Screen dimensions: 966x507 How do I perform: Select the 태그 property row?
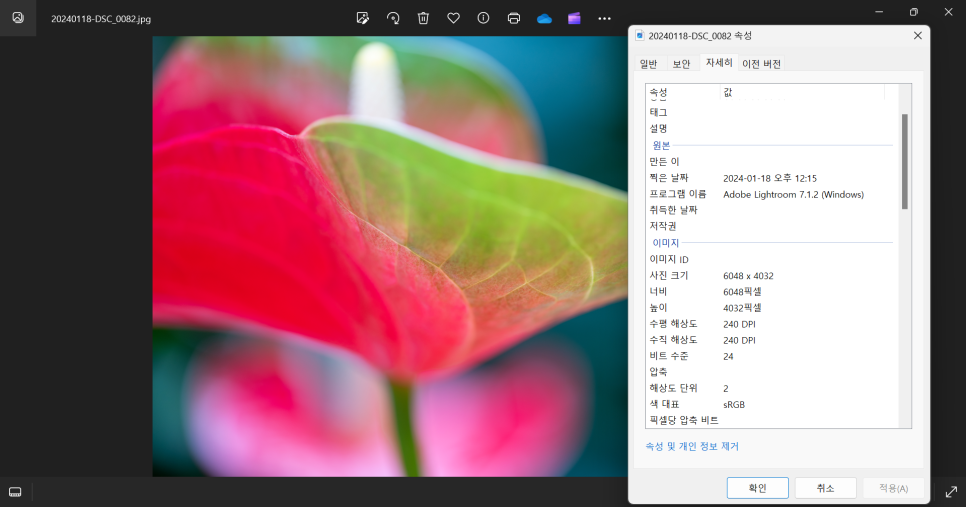click(772, 112)
